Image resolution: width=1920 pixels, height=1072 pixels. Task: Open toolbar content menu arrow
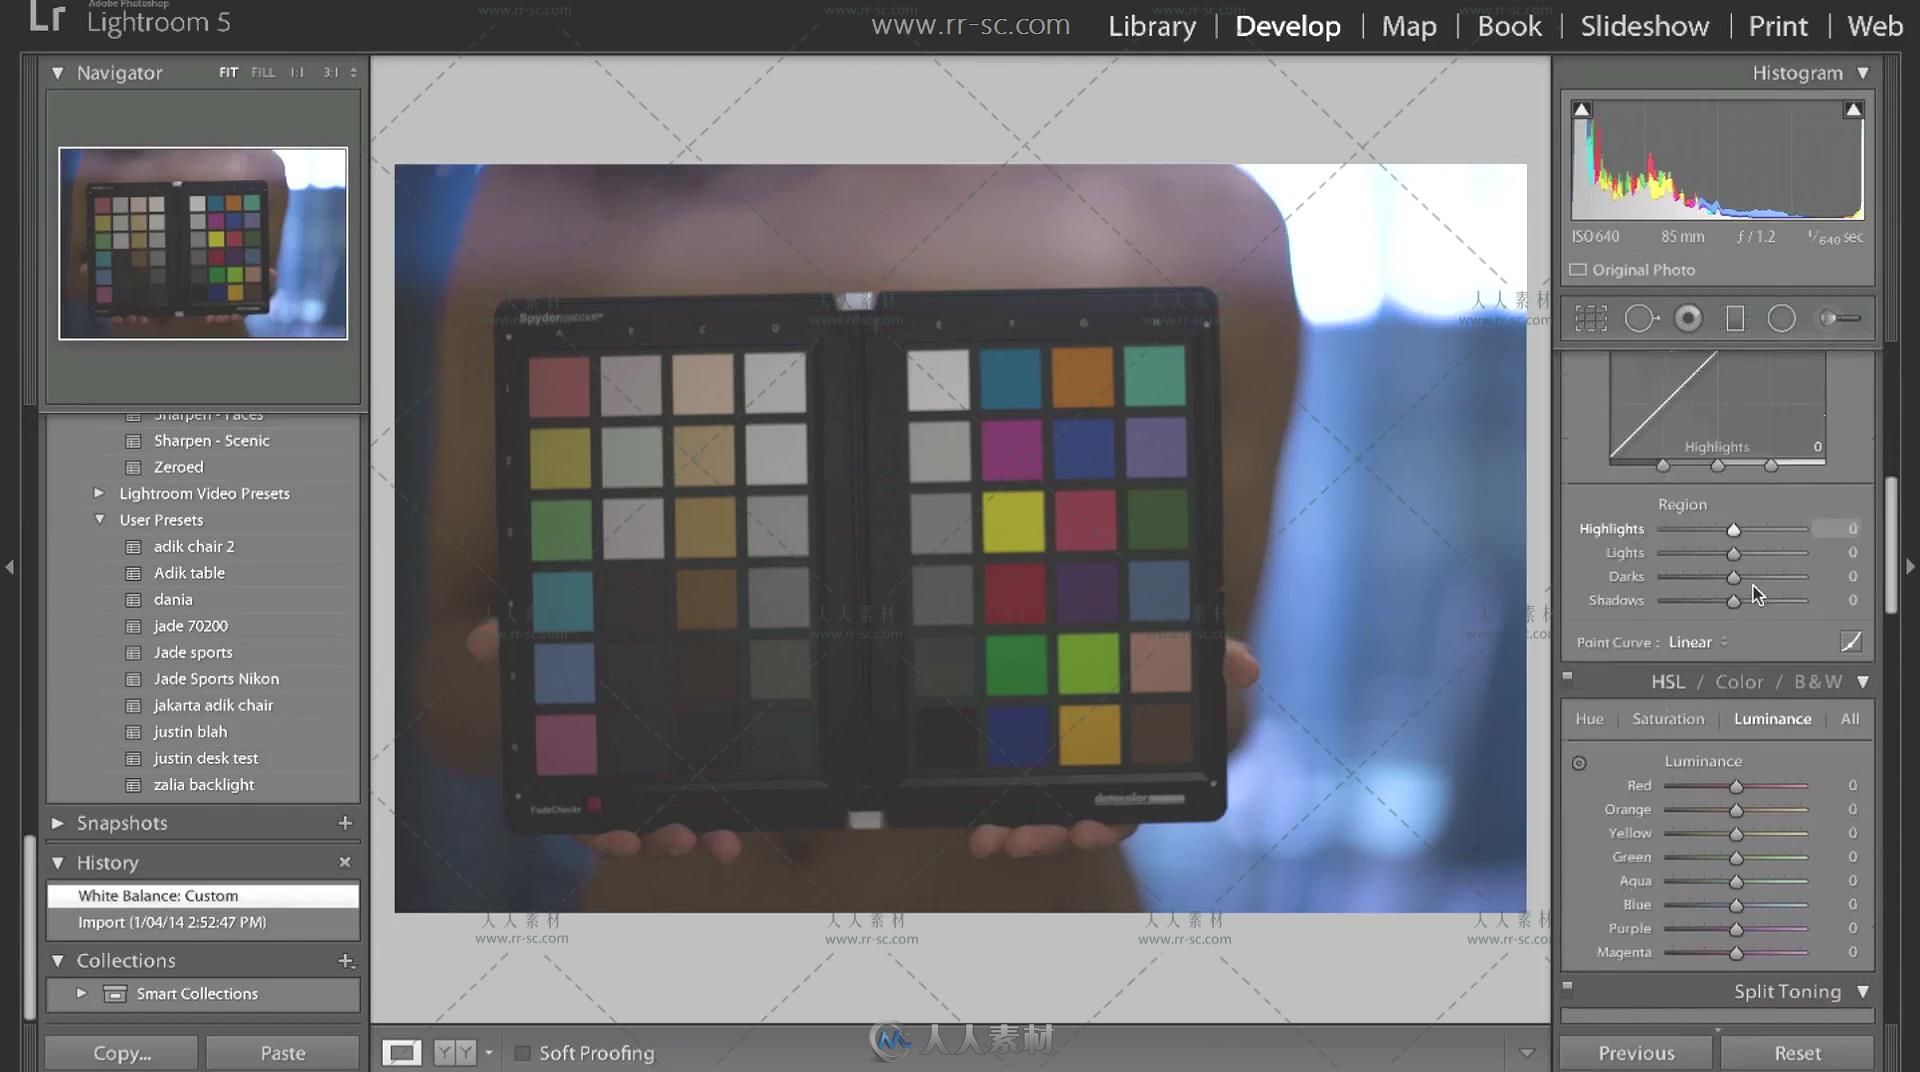coord(1527,1053)
